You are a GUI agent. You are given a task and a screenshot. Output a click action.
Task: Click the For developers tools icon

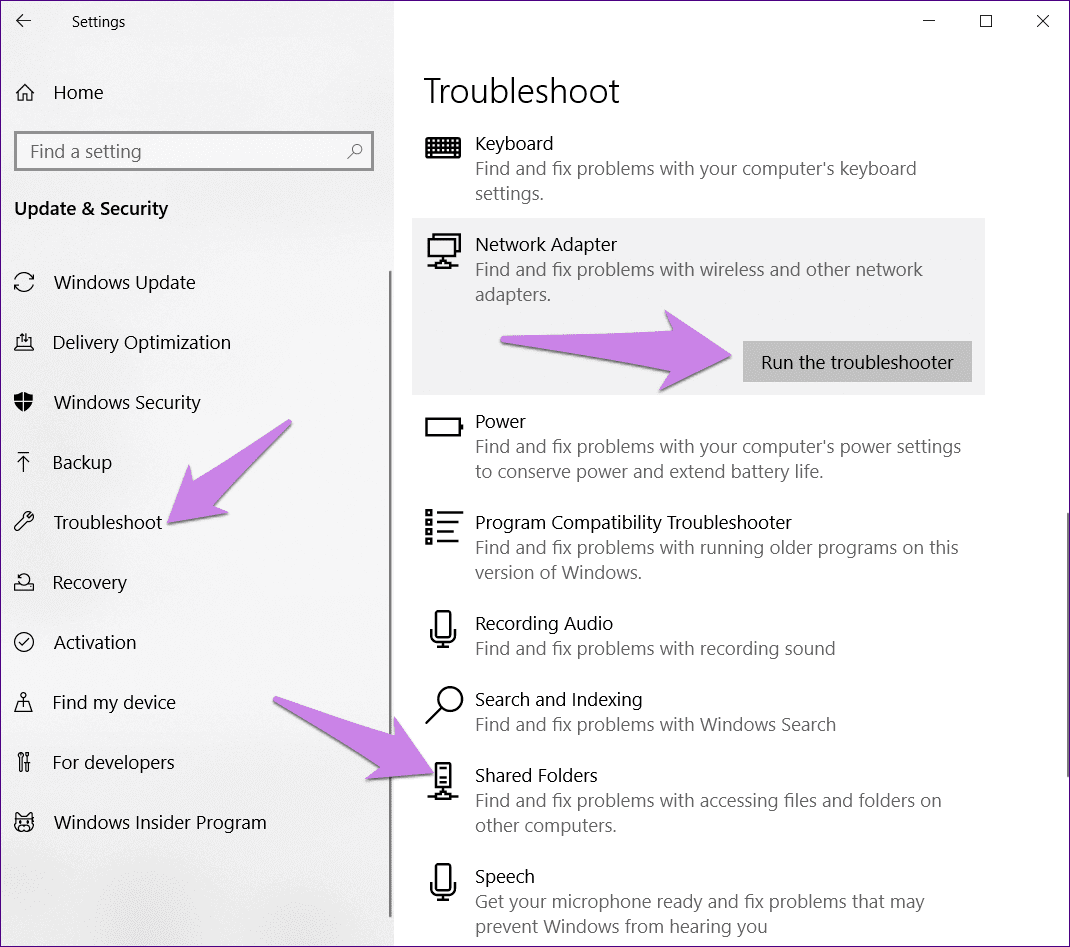pos(24,762)
